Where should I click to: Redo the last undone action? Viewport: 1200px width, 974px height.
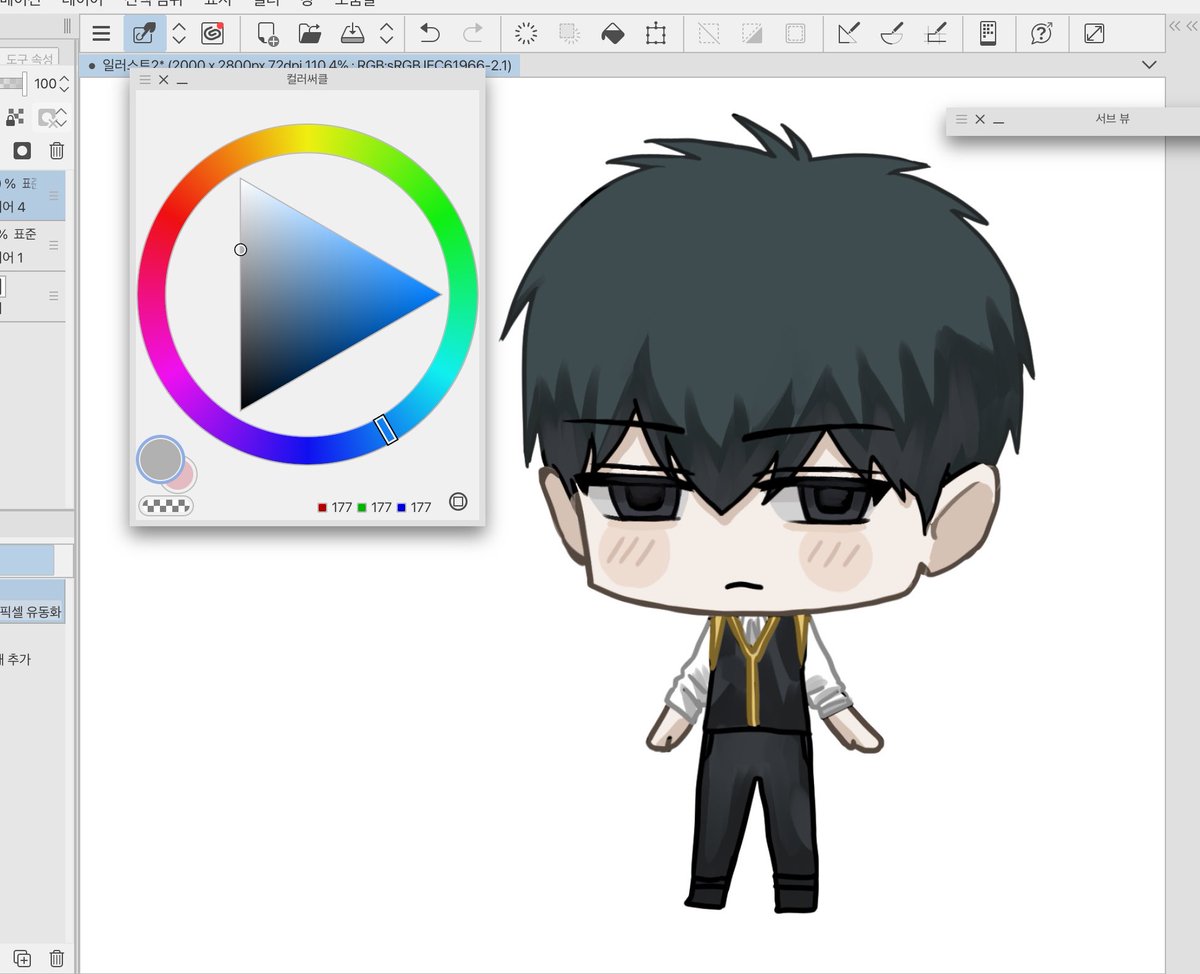[x=473, y=33]
